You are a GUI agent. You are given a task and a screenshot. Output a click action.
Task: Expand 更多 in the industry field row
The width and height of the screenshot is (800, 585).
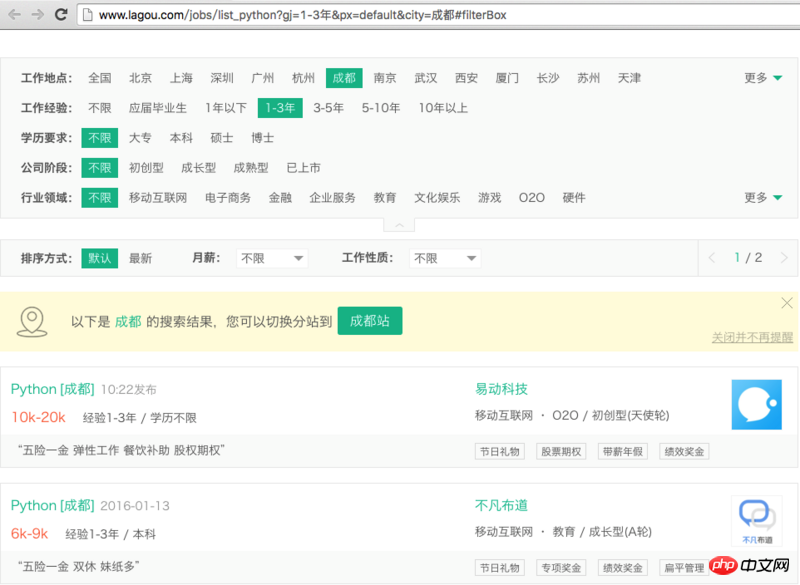(x=763, y=198)
